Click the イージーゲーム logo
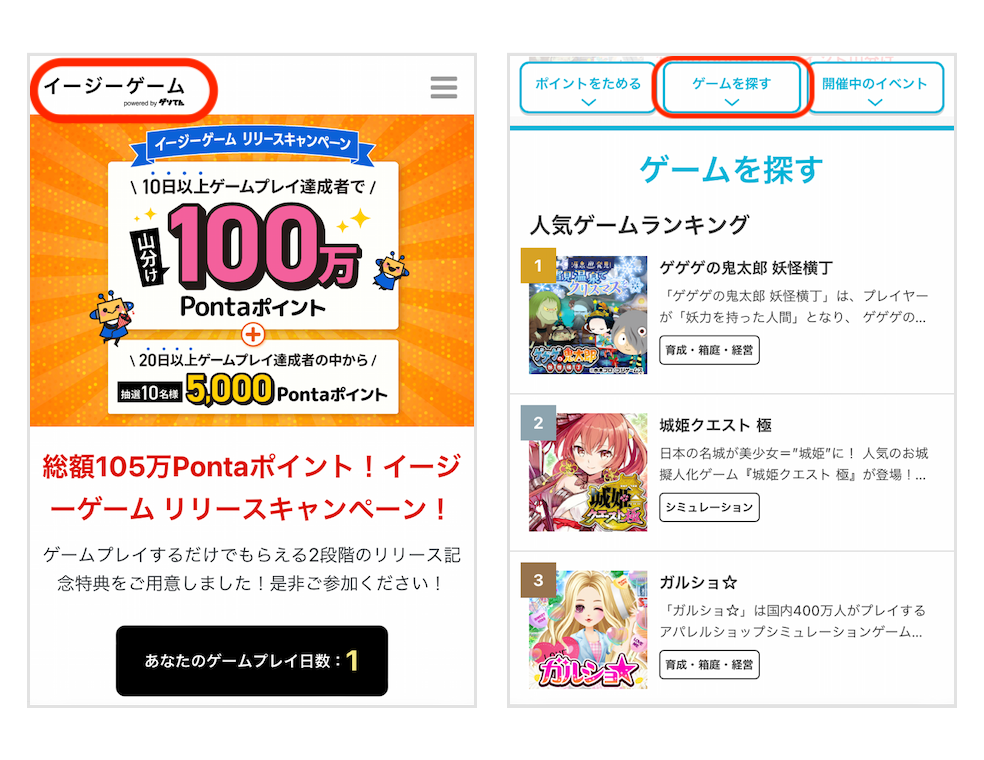 (115, 90)
